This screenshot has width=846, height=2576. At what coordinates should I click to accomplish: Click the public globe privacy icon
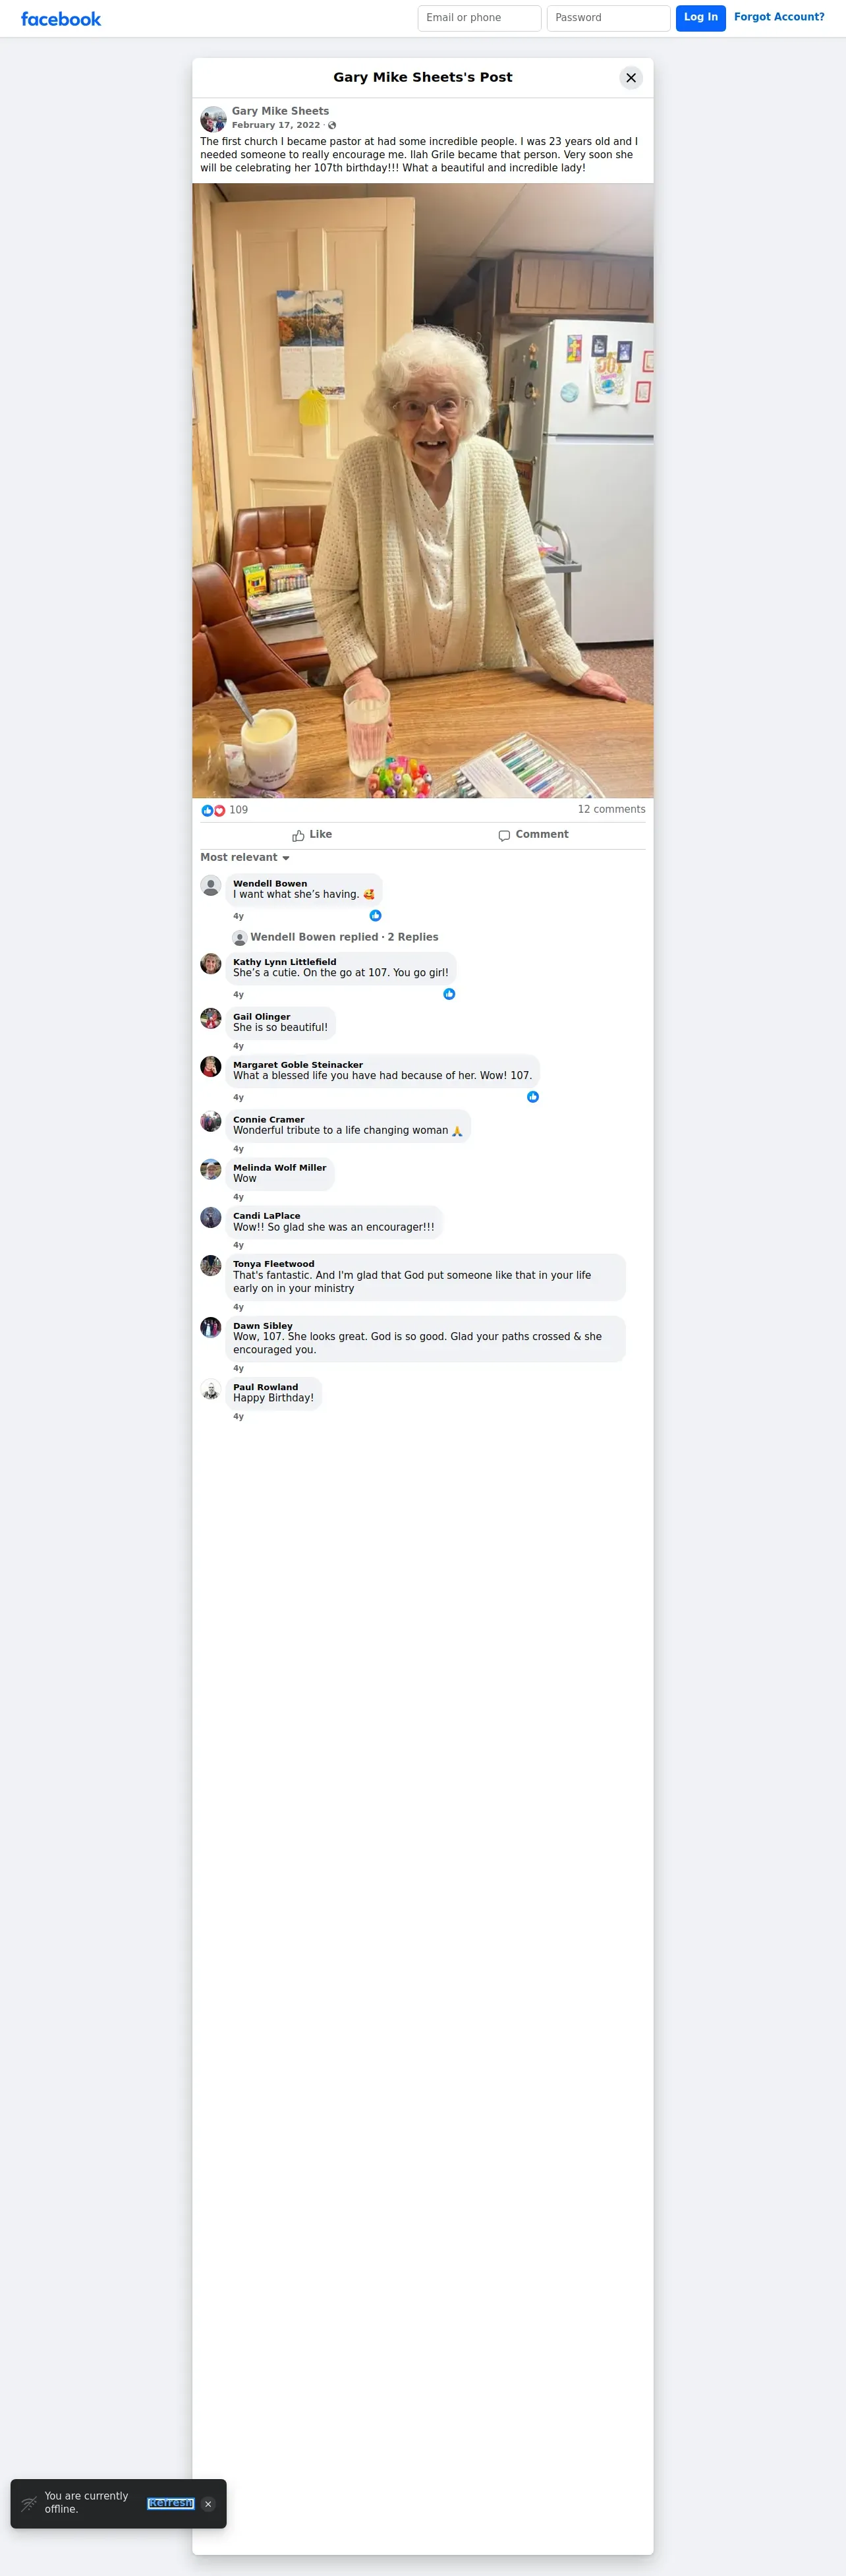[332, 126]
